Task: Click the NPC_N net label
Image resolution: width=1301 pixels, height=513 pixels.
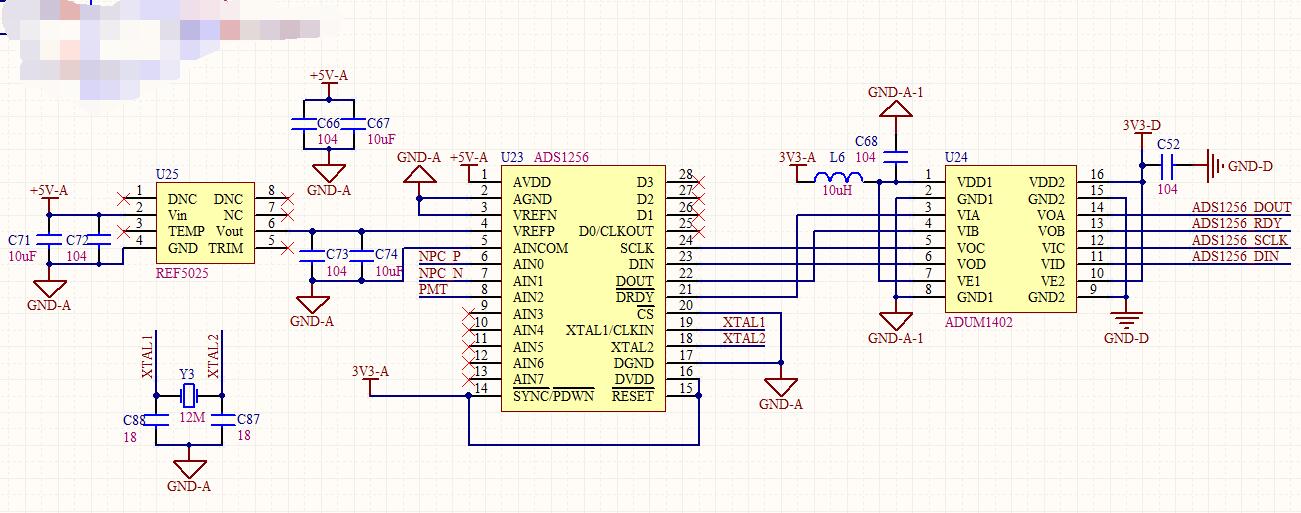Action: [440, 273]
